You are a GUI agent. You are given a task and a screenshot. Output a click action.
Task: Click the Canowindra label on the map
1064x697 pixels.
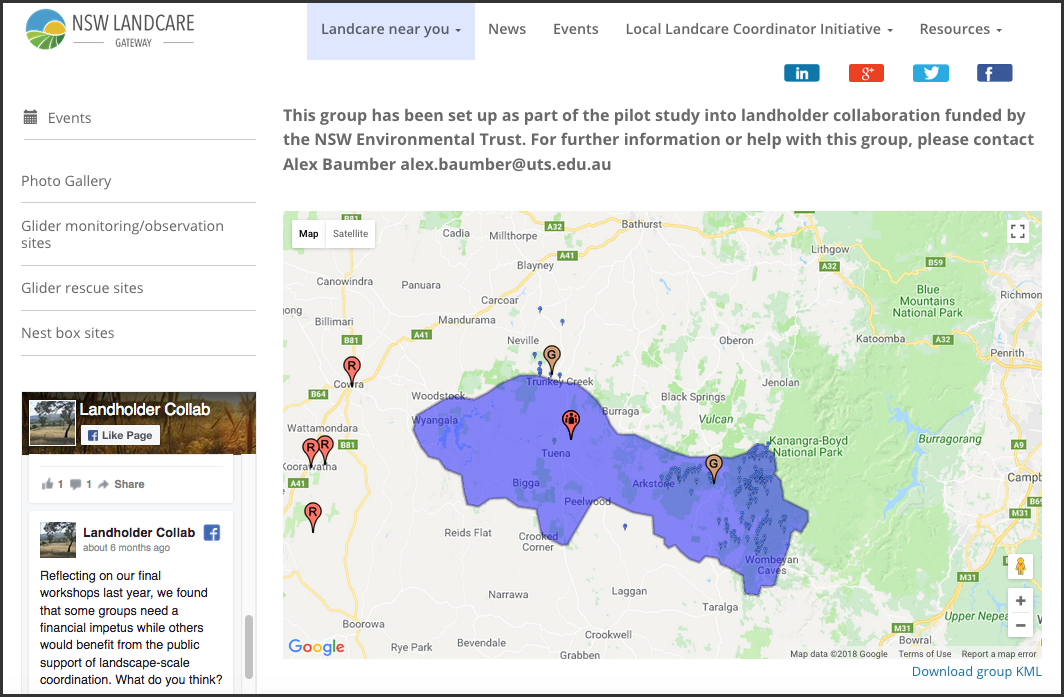point(345,281)
